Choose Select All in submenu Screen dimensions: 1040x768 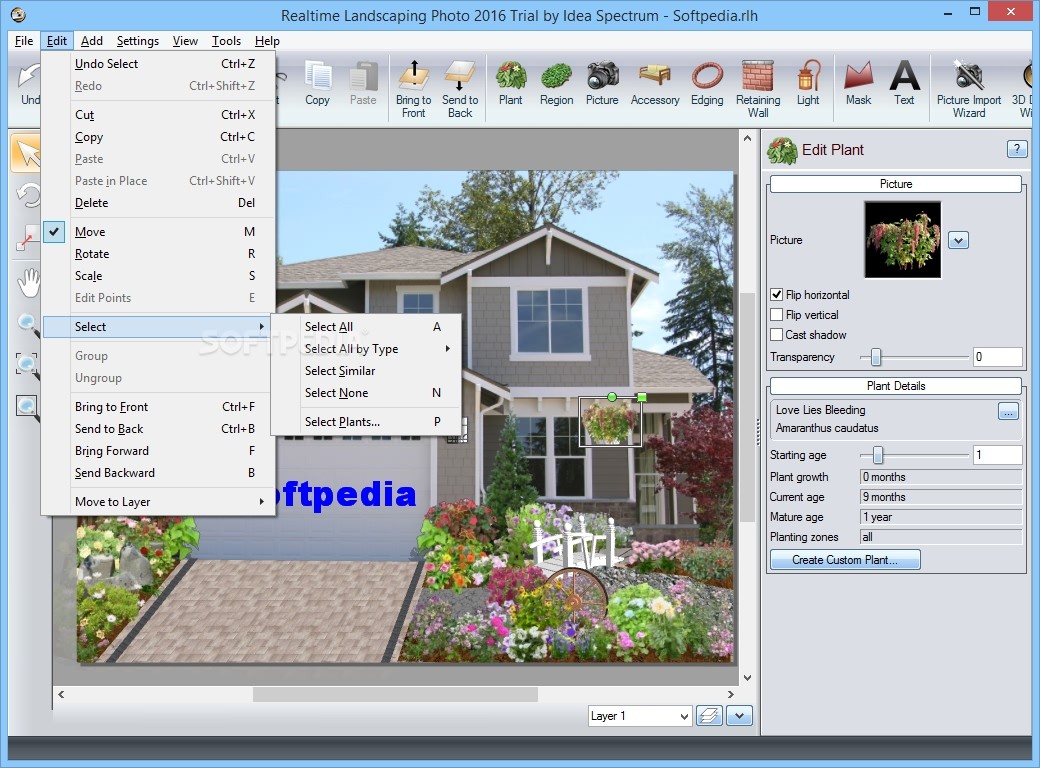click(x=366, y=327)
